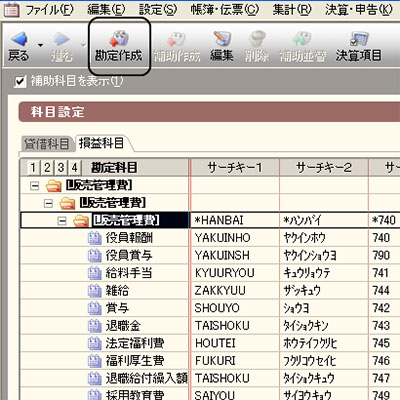Click the *HANBAI search key cell
Screen dimensions: 400x400
(x=235, y=220)
